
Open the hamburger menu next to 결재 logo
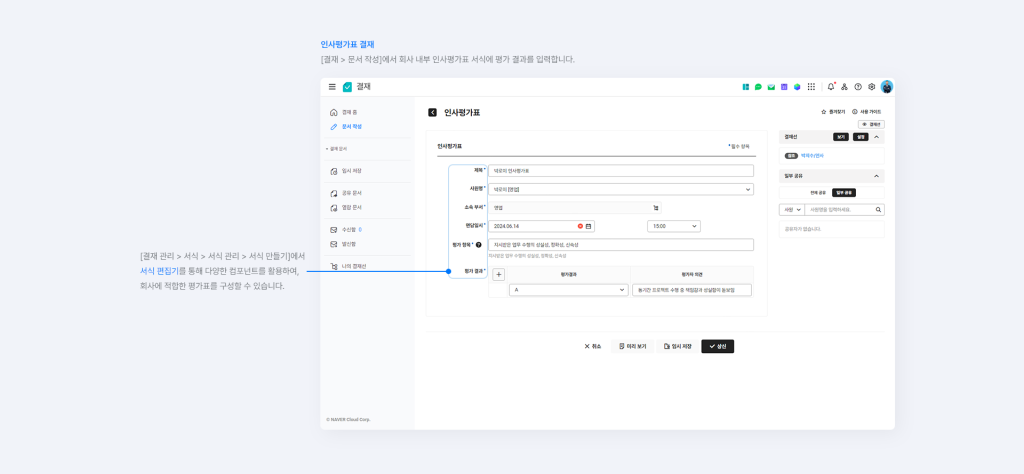[332, 87]
